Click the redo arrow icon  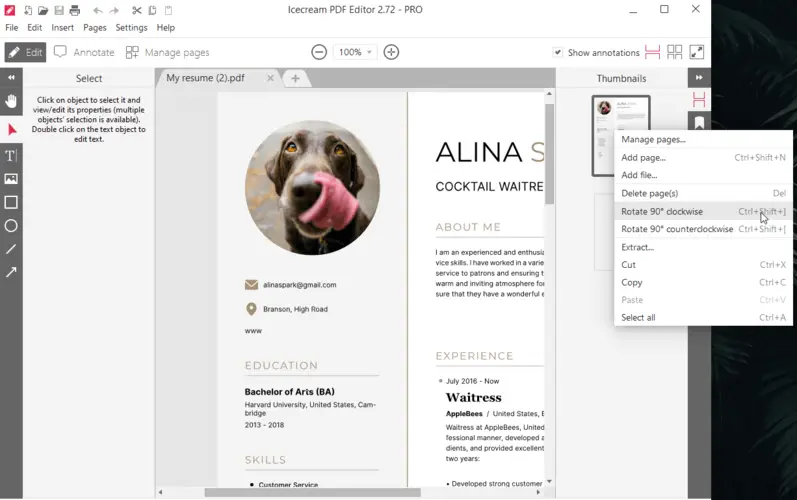tap(114, 10)
